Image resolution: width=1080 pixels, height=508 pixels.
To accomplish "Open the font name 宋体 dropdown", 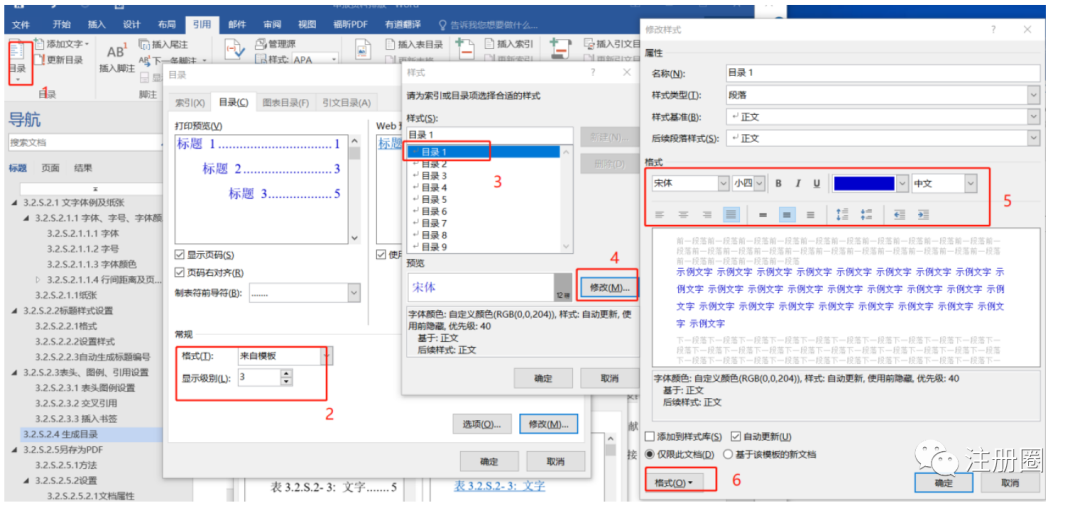I will tap(723, 184).
